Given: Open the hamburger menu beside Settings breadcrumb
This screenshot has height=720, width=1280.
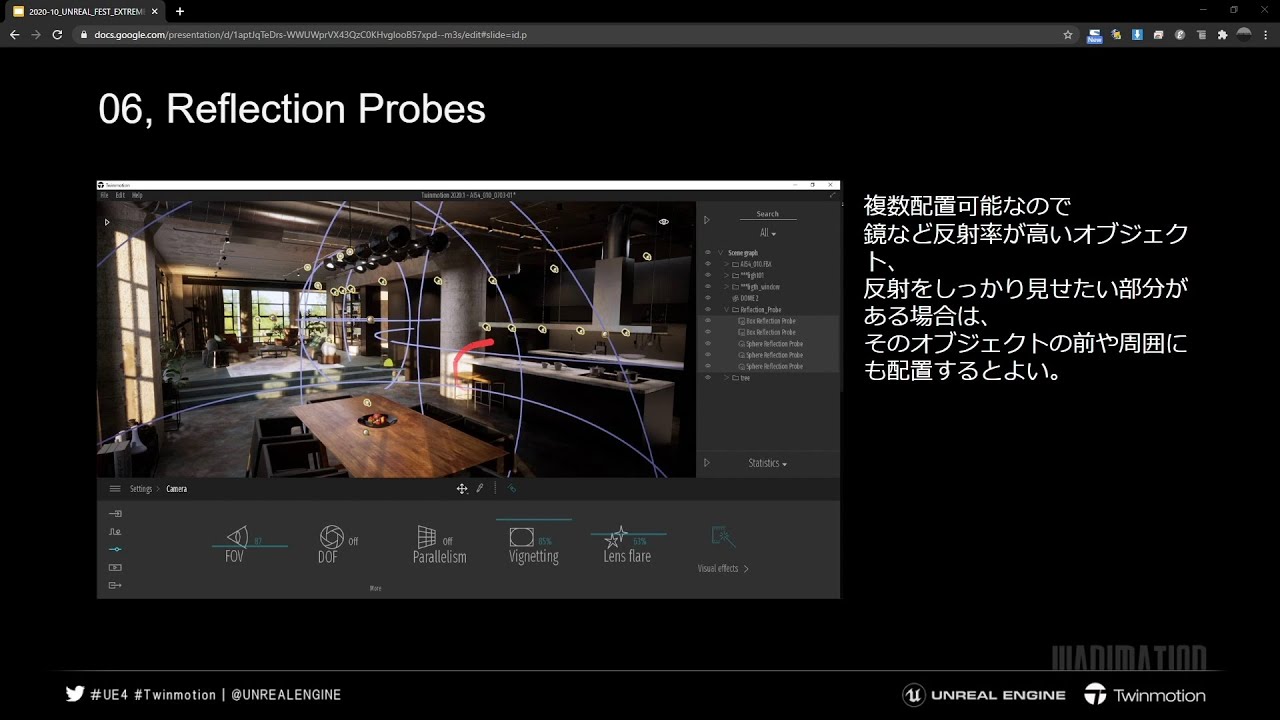Looking at the screenshot, I should click(x=115, y=489).
